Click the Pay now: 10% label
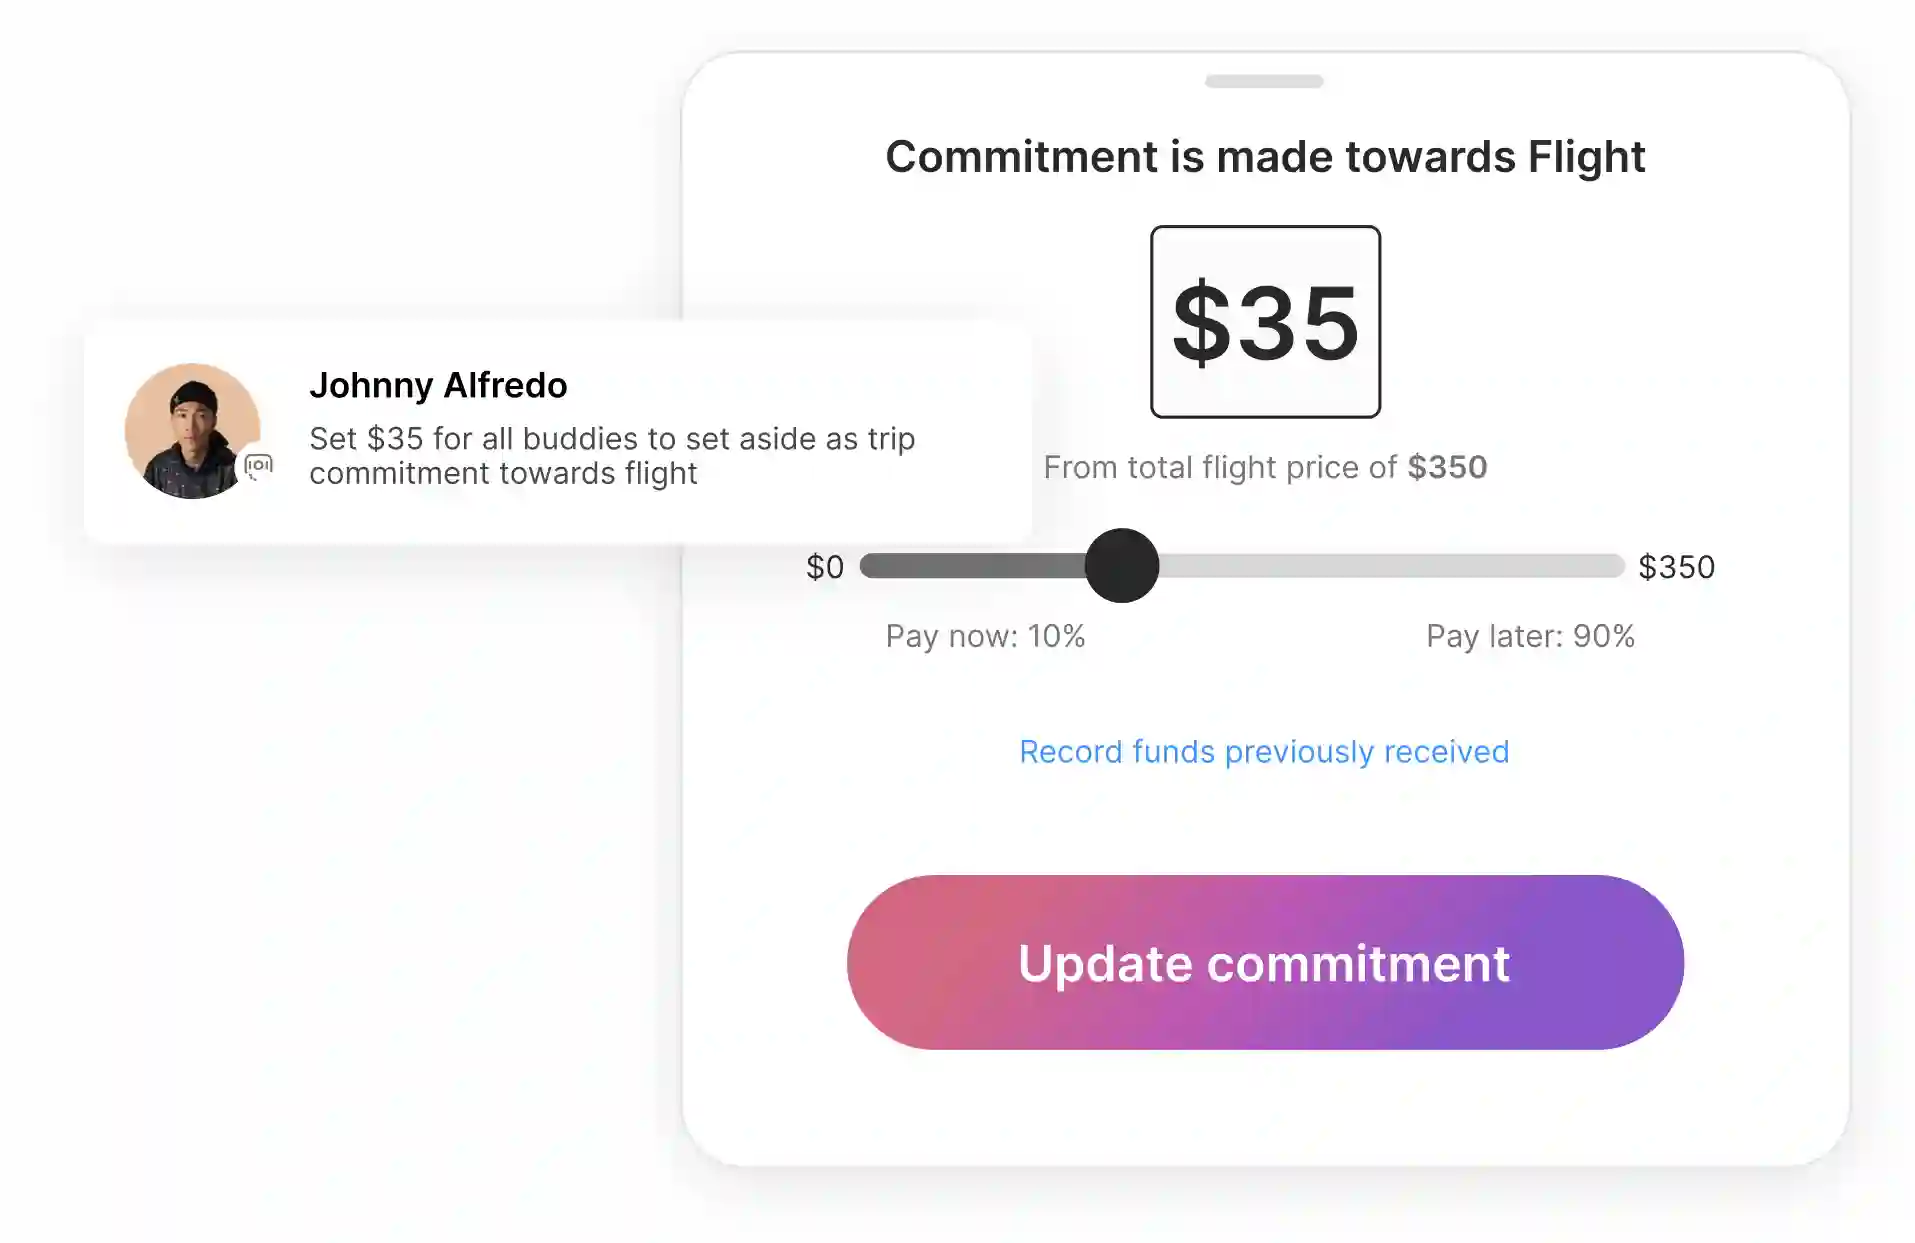 985,636
